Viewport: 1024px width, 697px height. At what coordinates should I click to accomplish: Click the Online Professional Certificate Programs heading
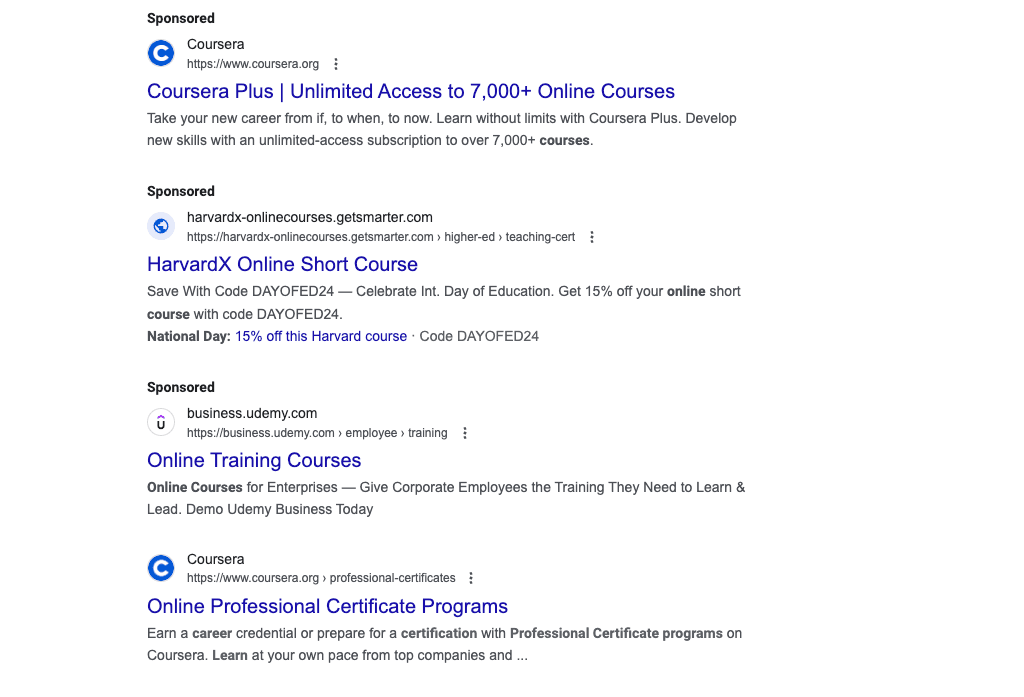327,607
